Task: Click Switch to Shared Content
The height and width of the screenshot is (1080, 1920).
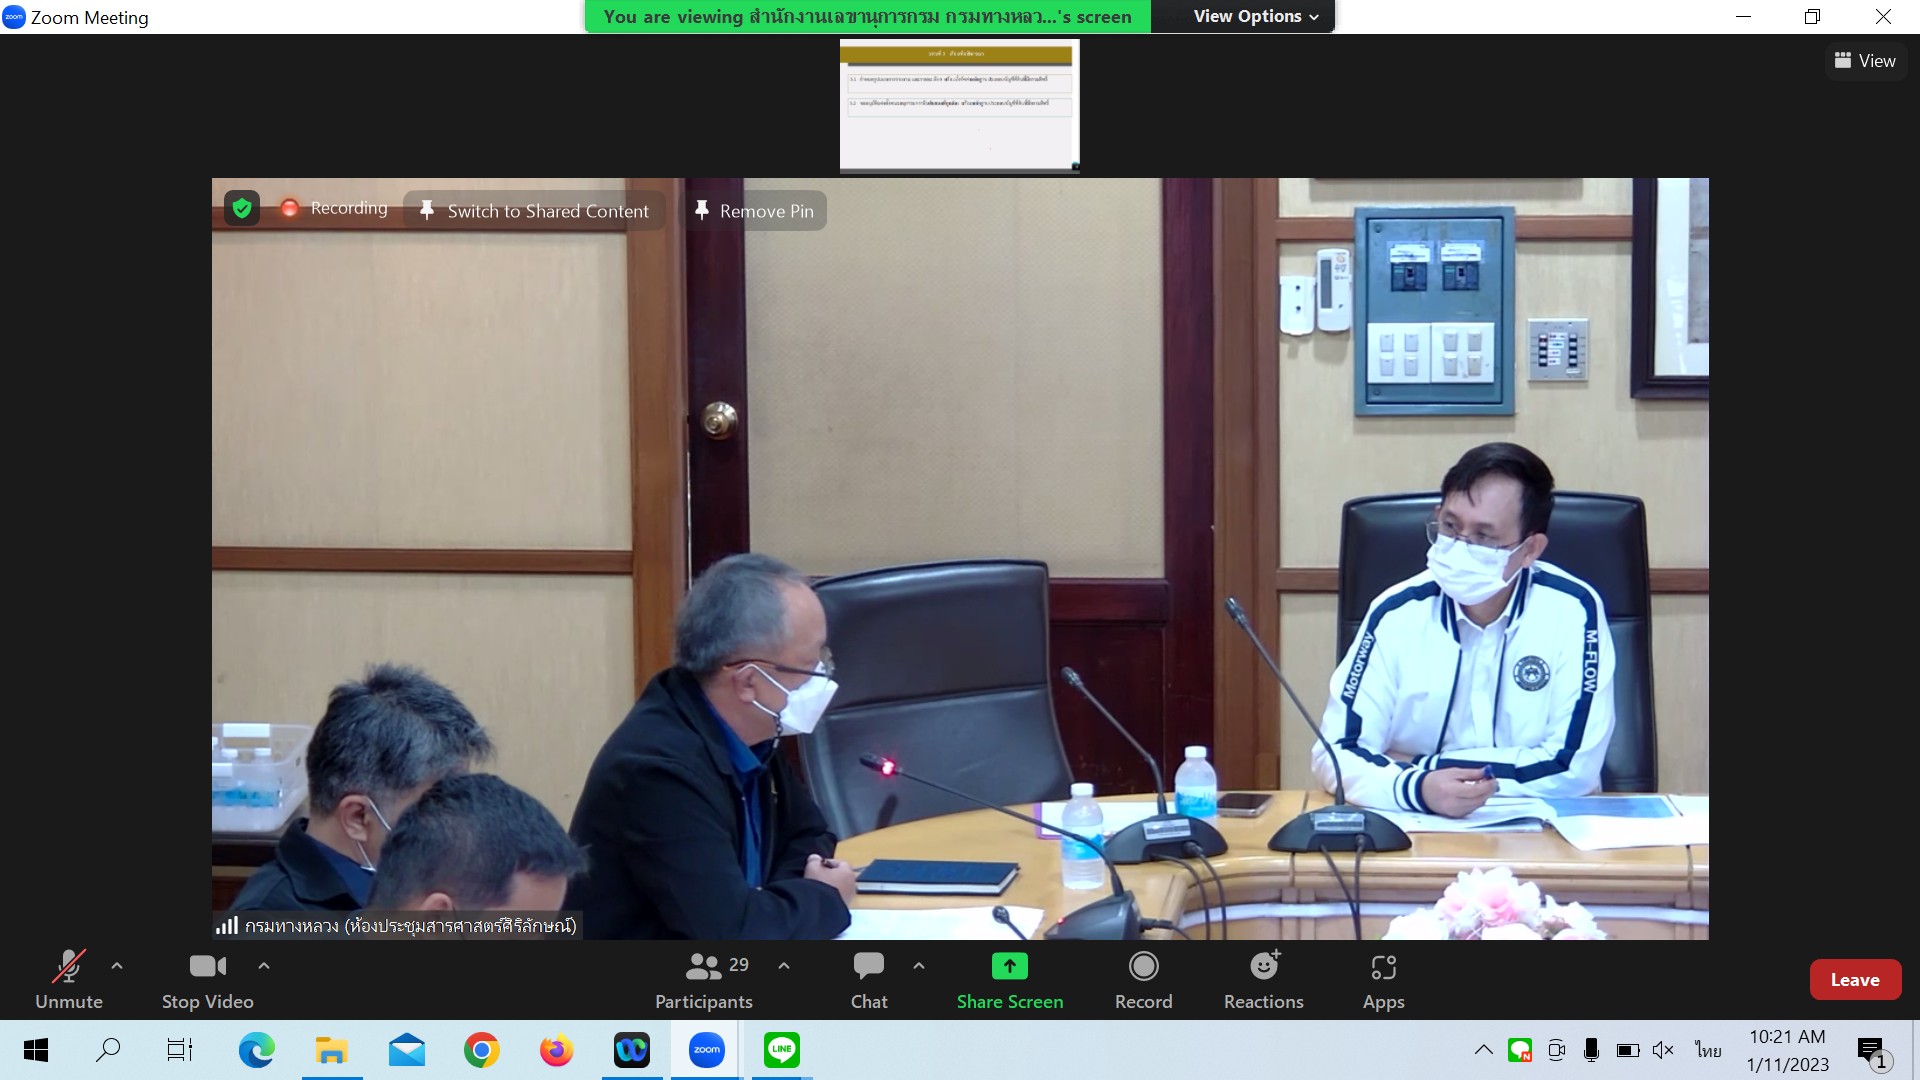Action: (535, 211)
